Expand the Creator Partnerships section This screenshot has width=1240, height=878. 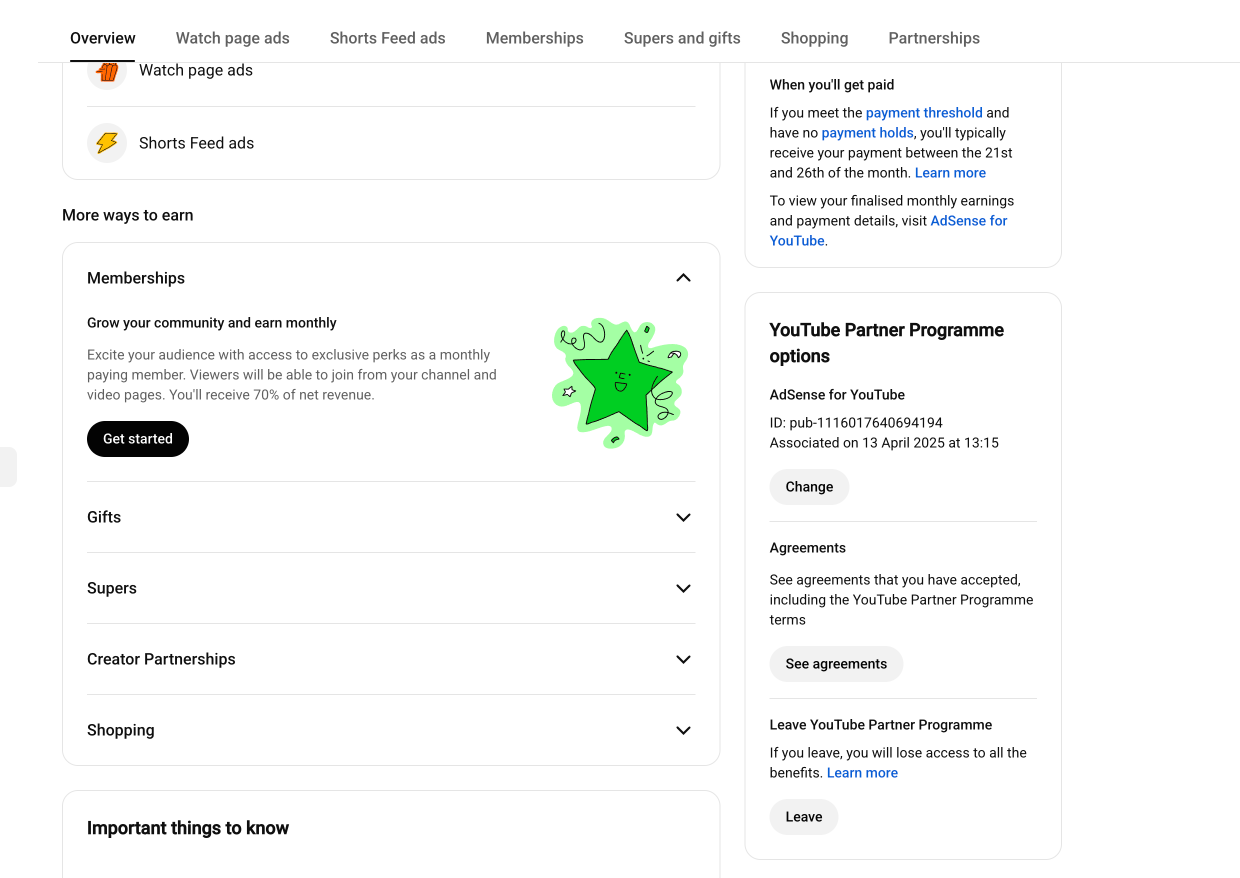tap(683, 659)
